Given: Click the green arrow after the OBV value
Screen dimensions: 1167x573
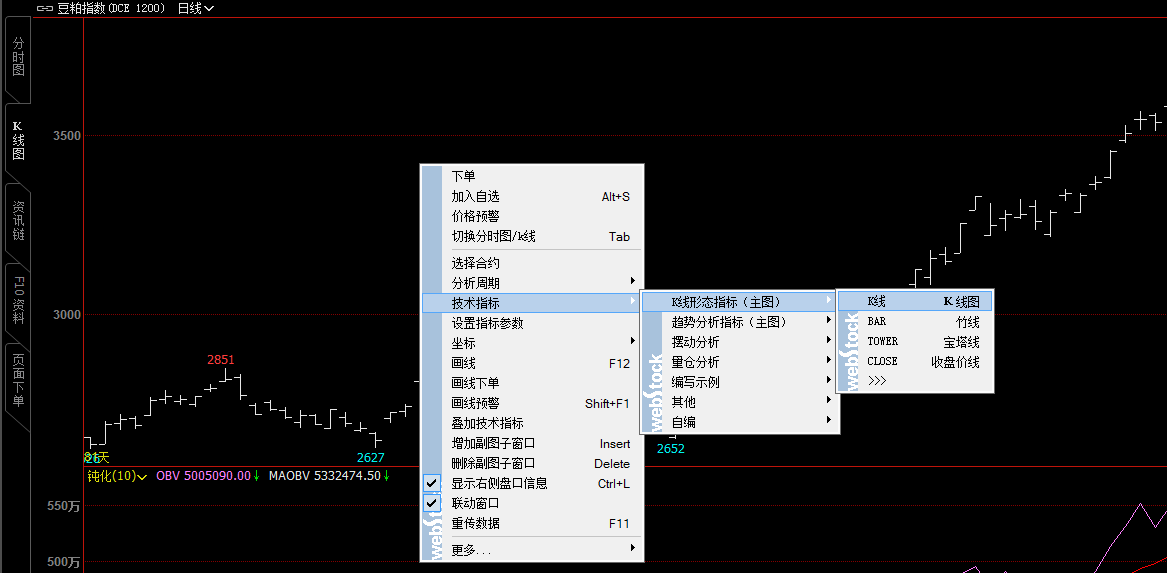Looking at the screenshot, I should pyautogui.click(x=257, y=476).
